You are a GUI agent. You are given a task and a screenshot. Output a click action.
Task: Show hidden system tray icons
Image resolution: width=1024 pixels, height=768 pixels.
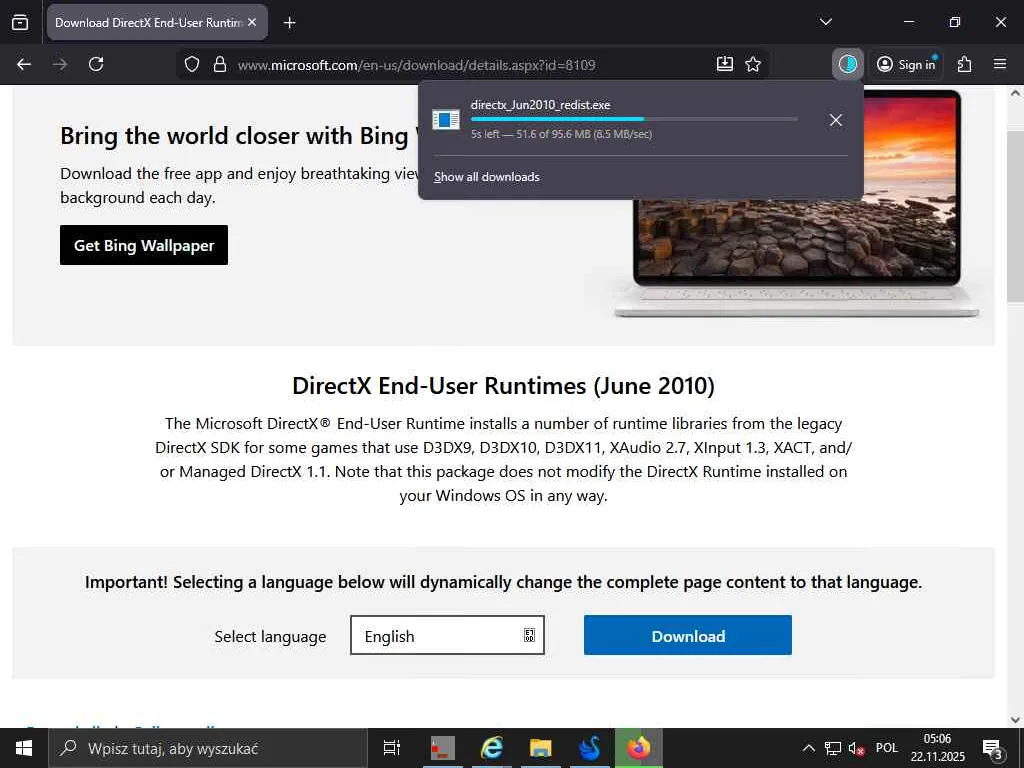808,748
